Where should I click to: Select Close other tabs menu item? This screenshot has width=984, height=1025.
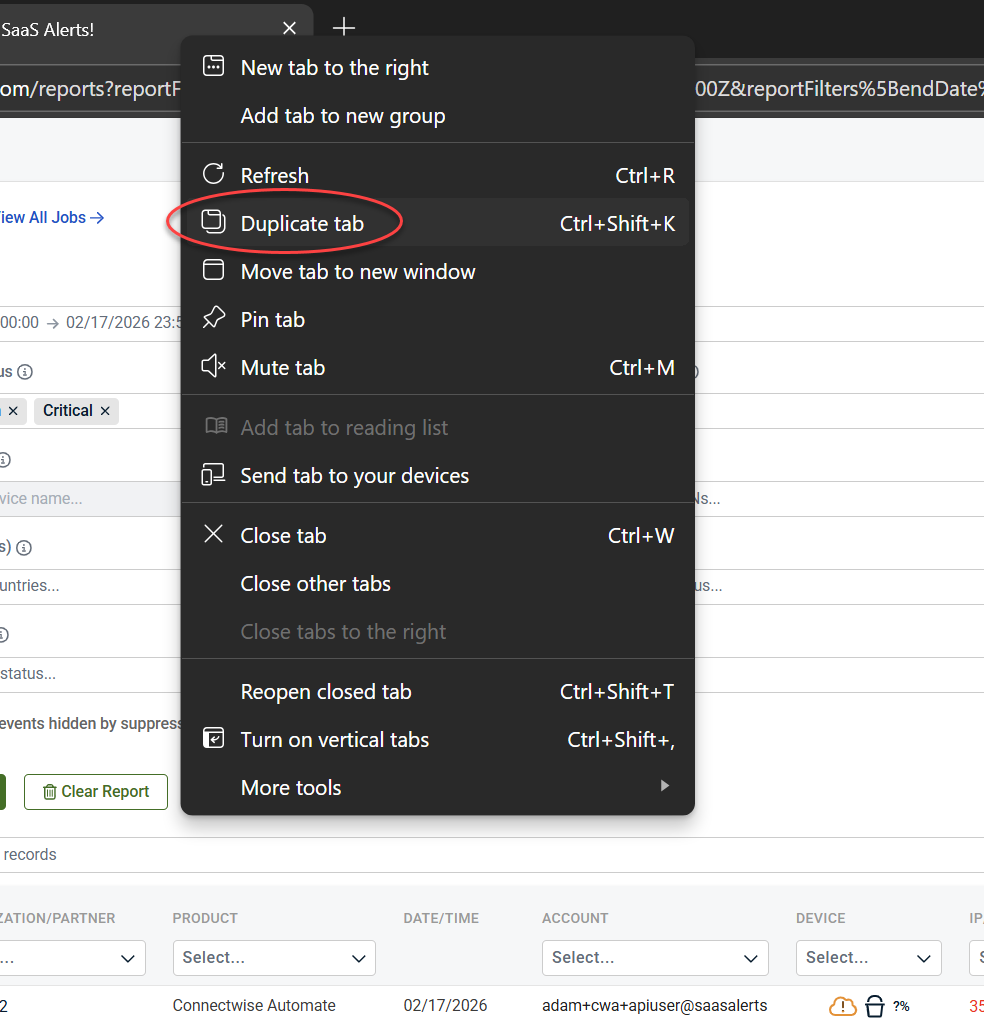(x=315, y=583)
